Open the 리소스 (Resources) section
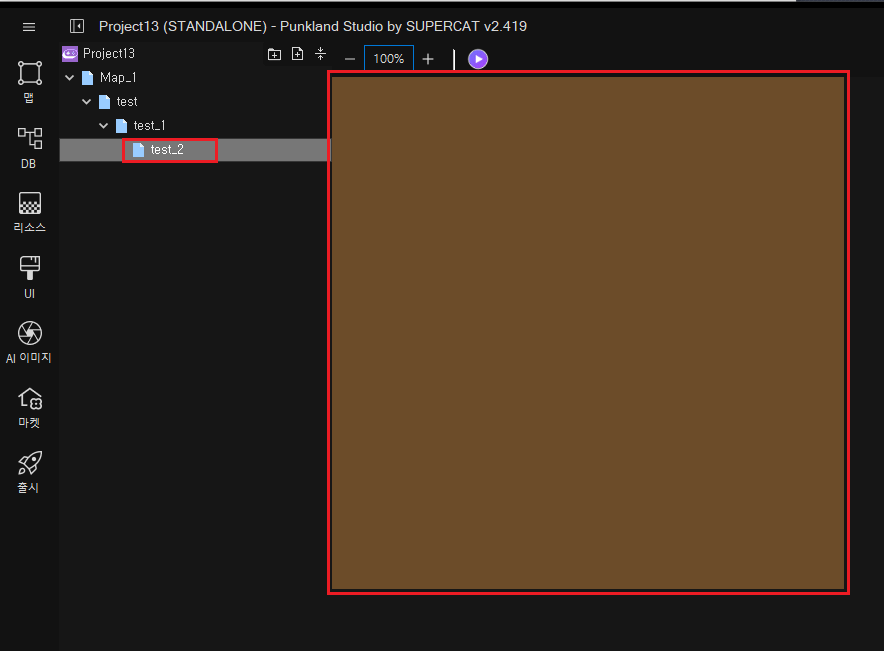884x651 pixels. click(x=29, y=211)
